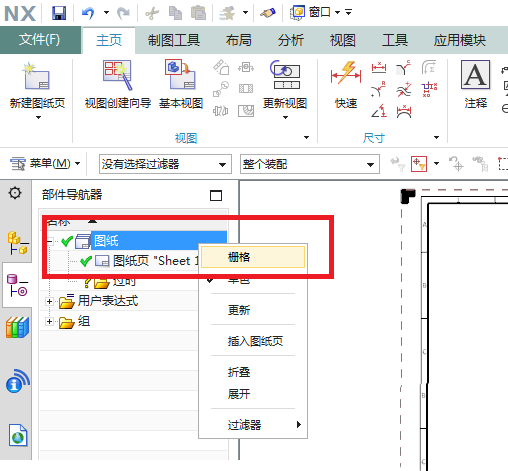508x471 pixels.
Task: Expand the 组 tree node
Action: 49,322
